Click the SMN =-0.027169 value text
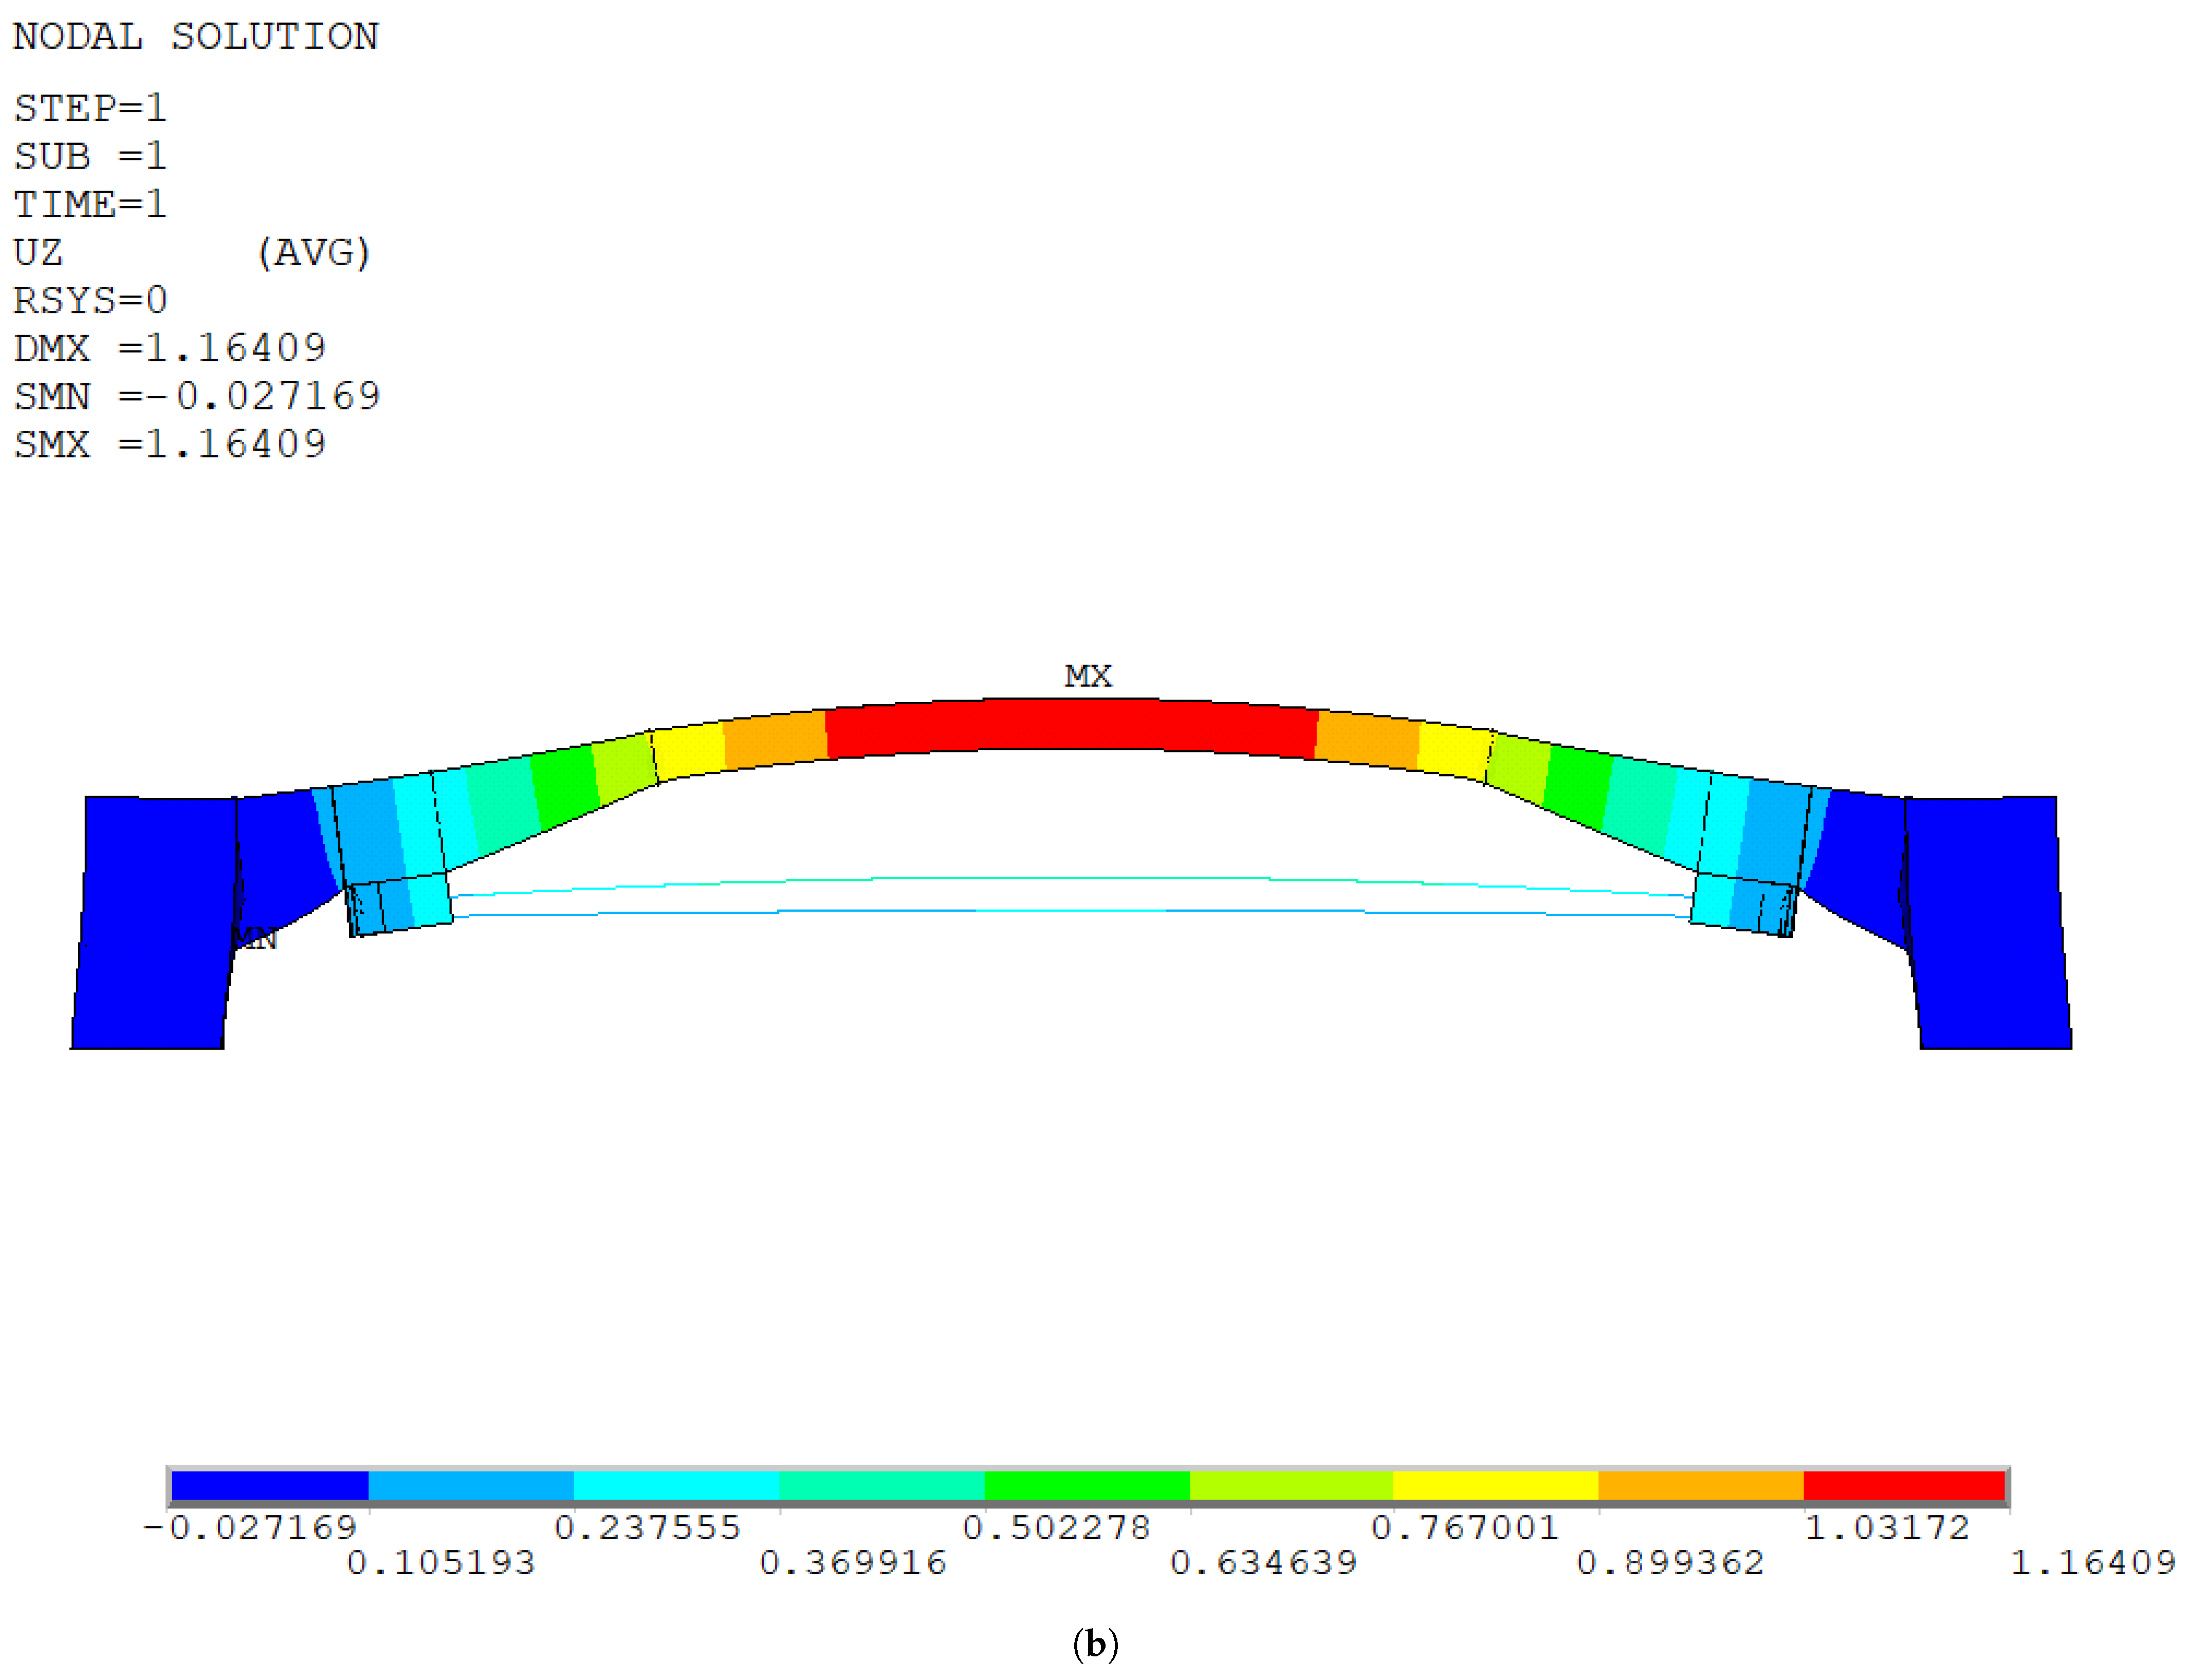Image resolution: width=2189 pixels, height=1680 pixels. [196, 396]
